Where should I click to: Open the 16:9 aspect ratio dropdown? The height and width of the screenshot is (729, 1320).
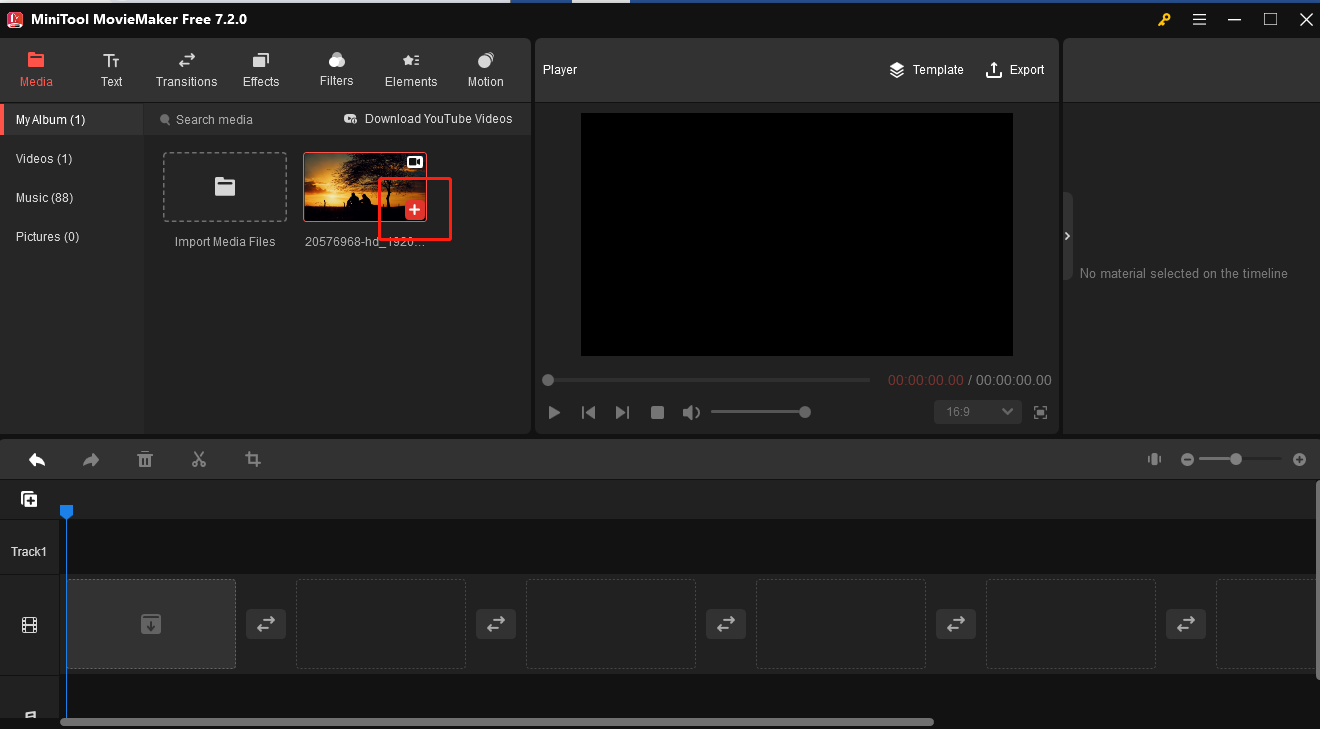tap(978, 412)
